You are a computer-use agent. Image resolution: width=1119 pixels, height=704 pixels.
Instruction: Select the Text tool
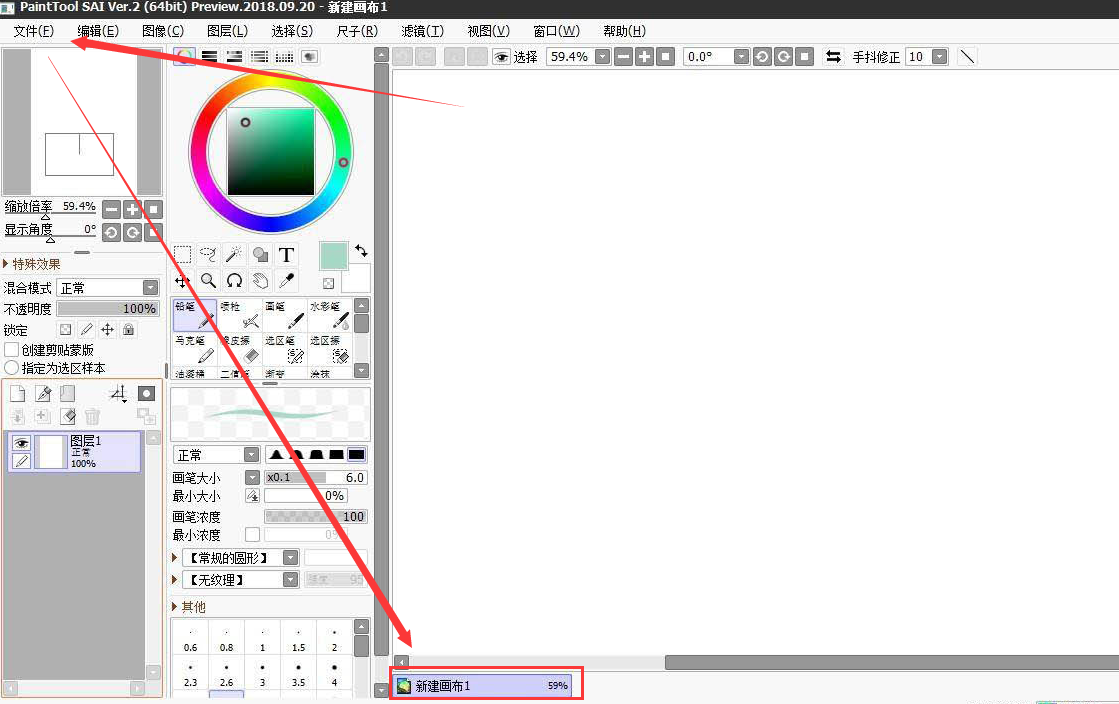(x=286, y=255)
